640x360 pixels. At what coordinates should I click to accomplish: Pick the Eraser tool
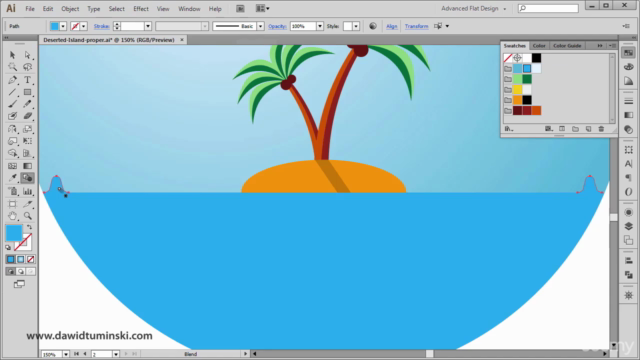click(x=27, y=116)
